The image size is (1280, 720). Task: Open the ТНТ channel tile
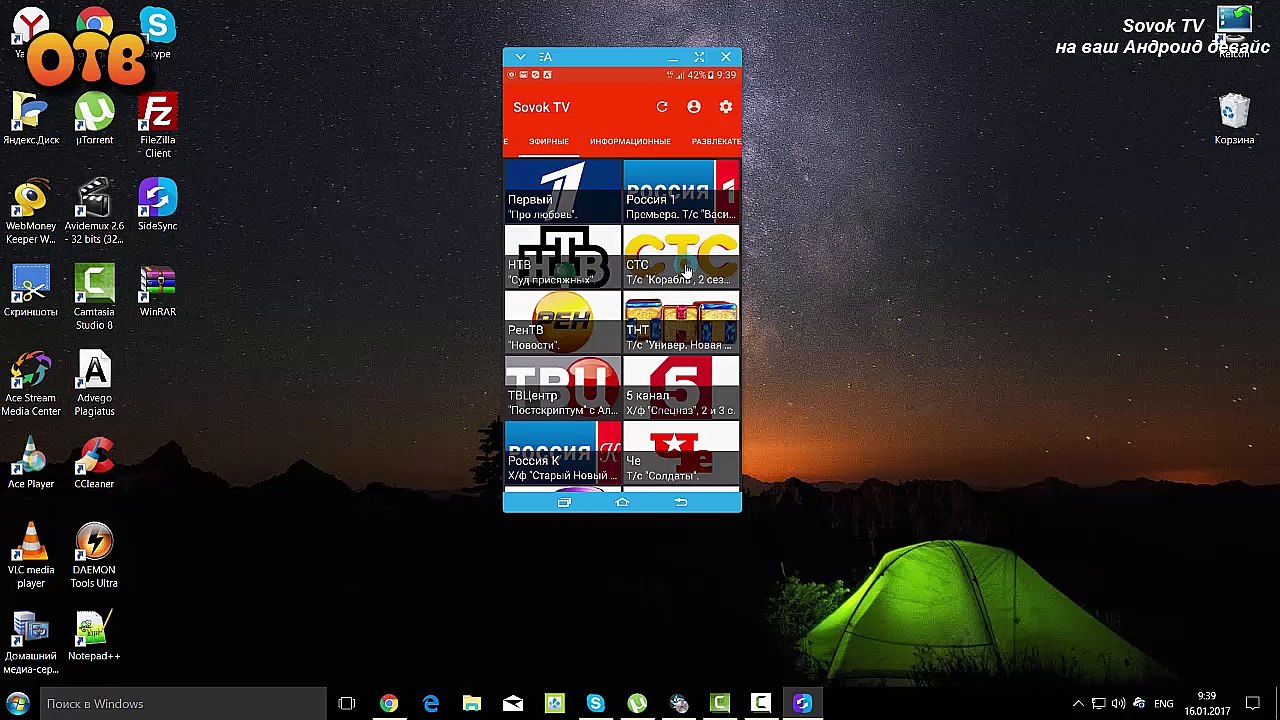point(681,322)
